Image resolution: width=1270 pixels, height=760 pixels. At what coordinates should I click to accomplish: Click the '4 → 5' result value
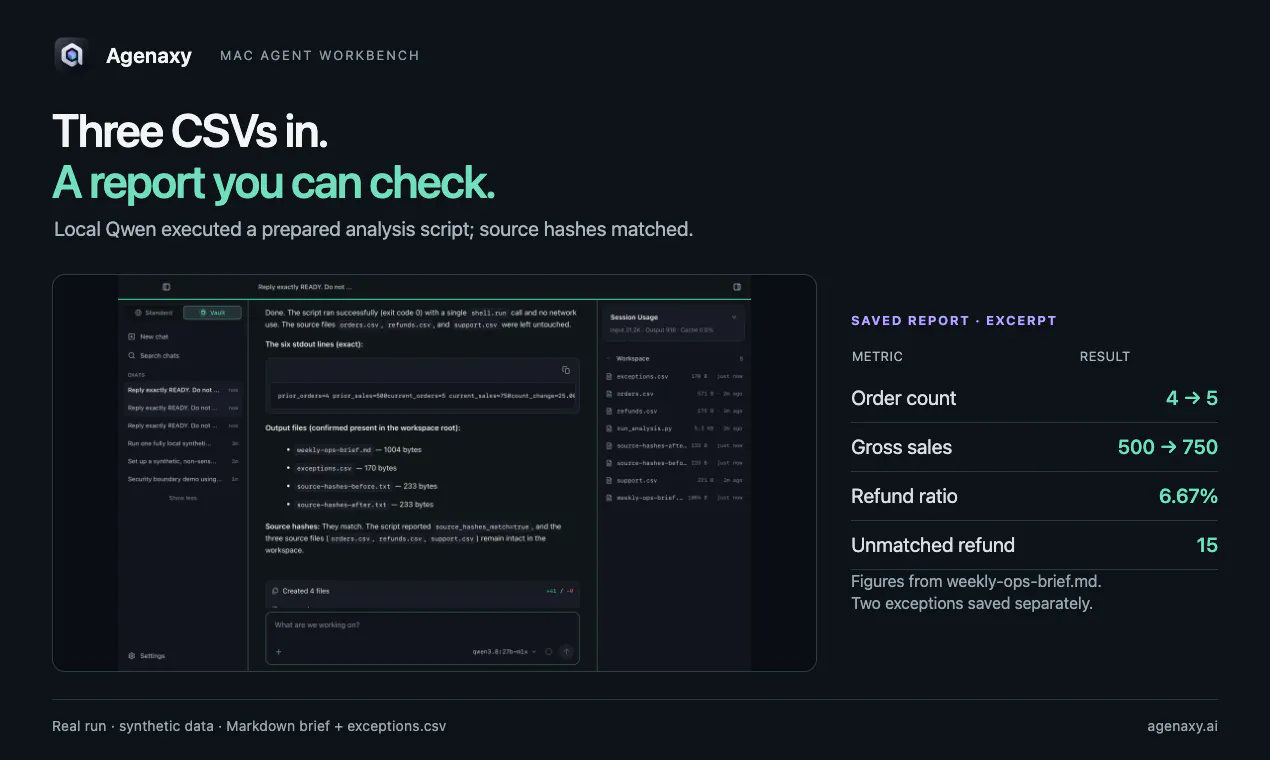pyautogui.click(x=1192, y=398)
